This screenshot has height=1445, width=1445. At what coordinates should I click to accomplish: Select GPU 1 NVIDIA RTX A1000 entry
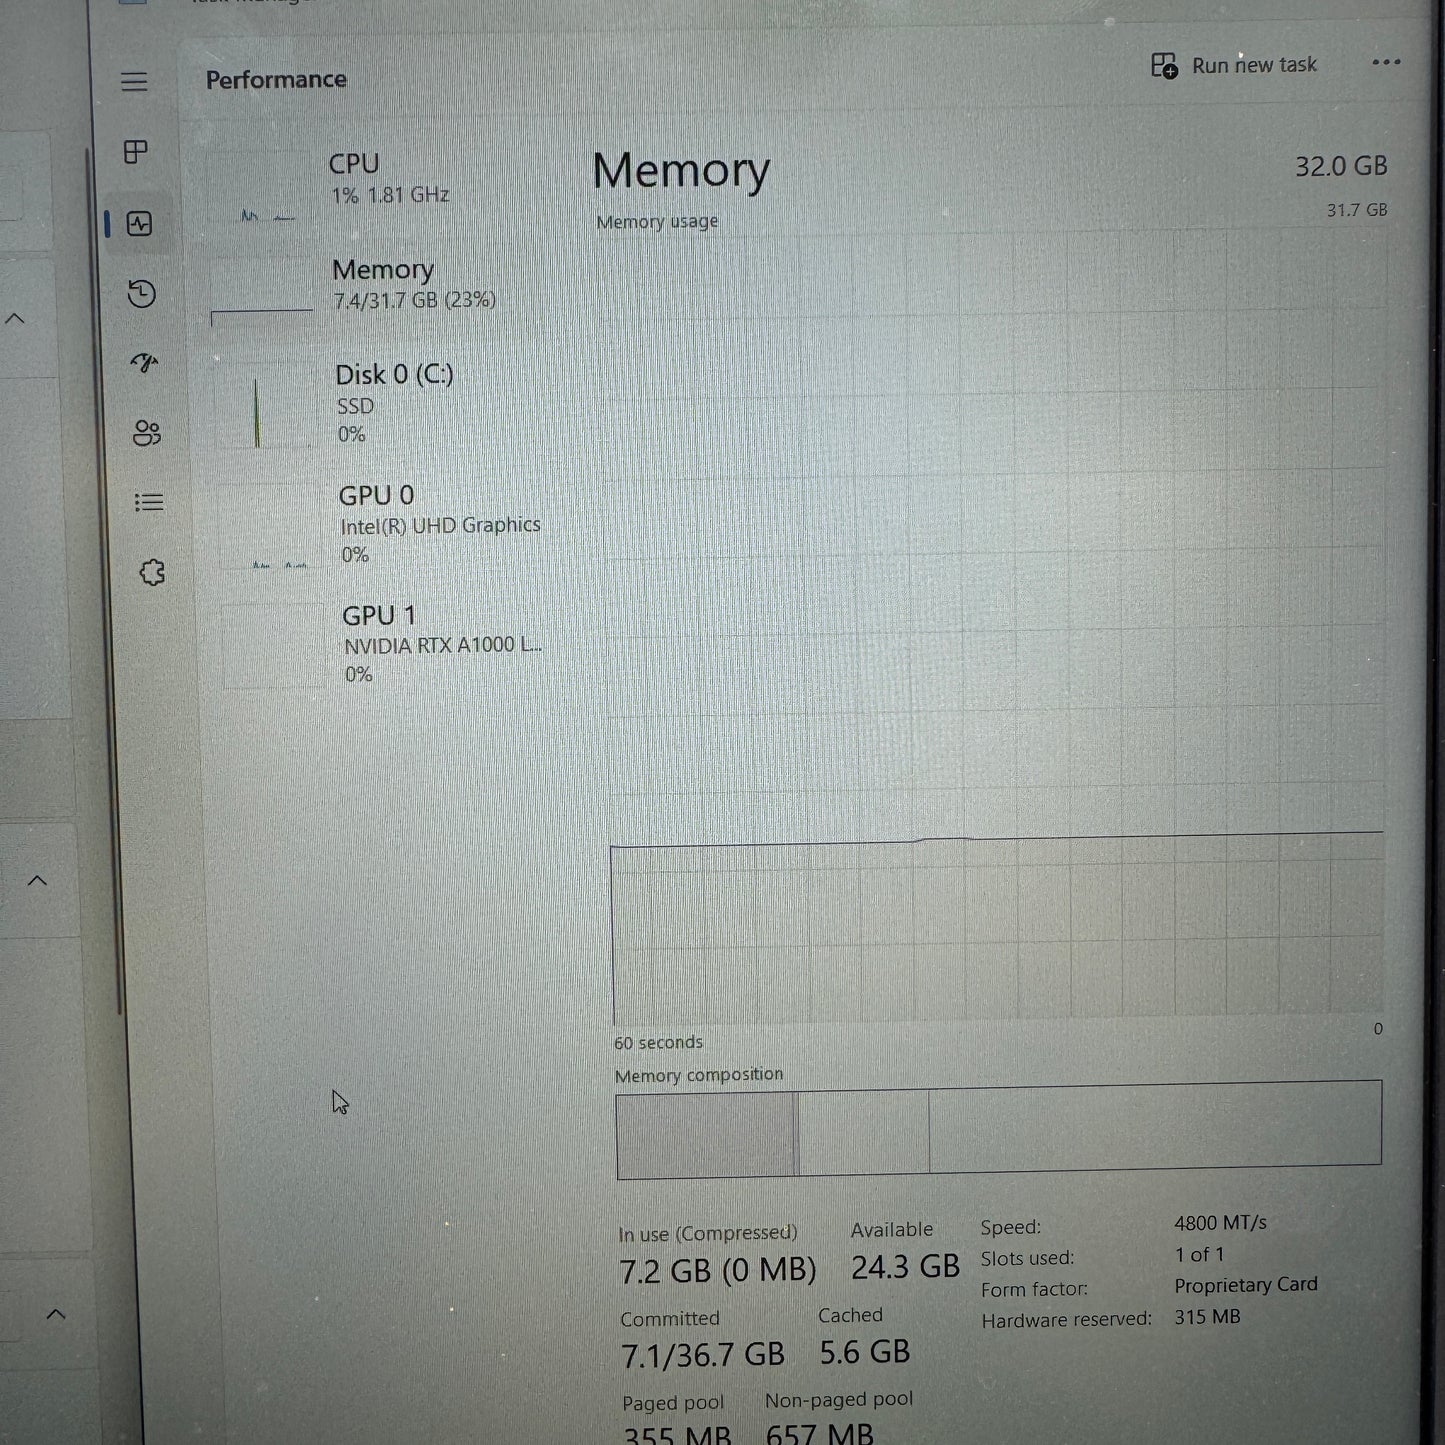392,644
